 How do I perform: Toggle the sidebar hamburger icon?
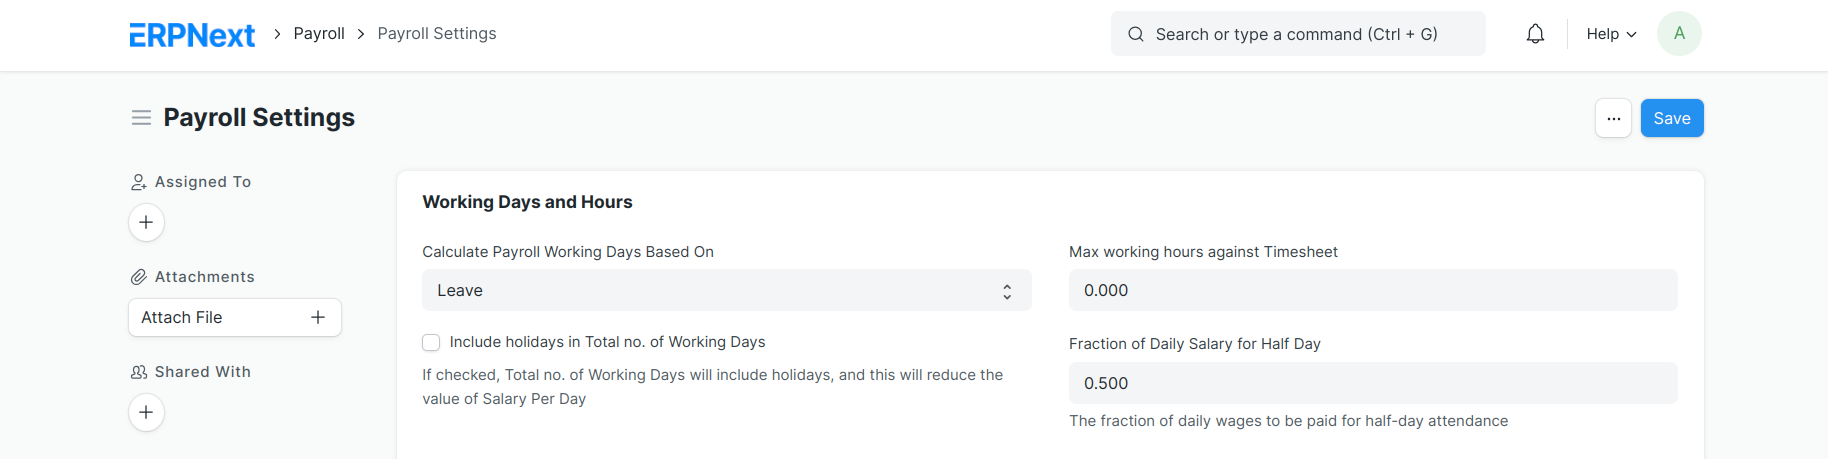(141, 118)
